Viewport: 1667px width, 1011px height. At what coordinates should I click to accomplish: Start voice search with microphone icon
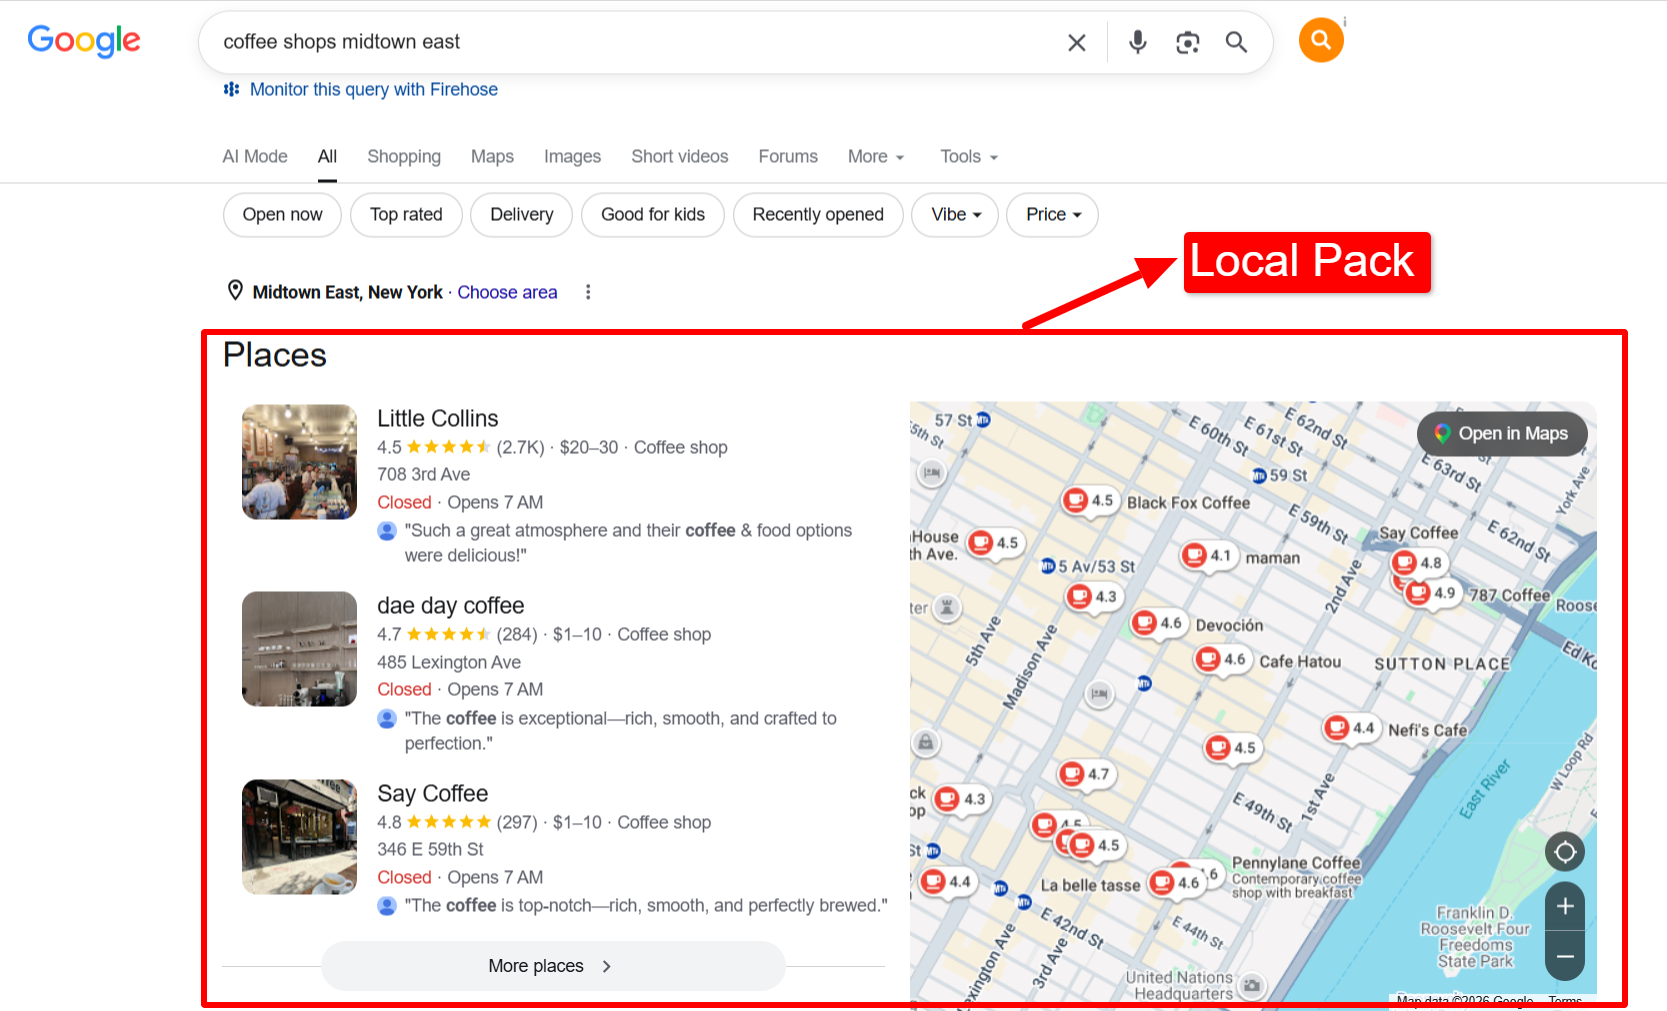tap(1138, 42)
